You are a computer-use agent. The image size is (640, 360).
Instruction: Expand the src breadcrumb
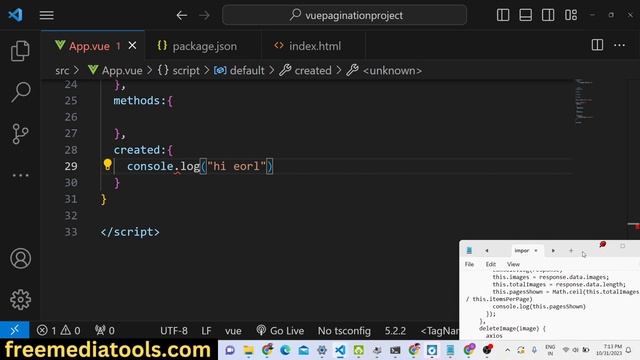coord(62,71)
